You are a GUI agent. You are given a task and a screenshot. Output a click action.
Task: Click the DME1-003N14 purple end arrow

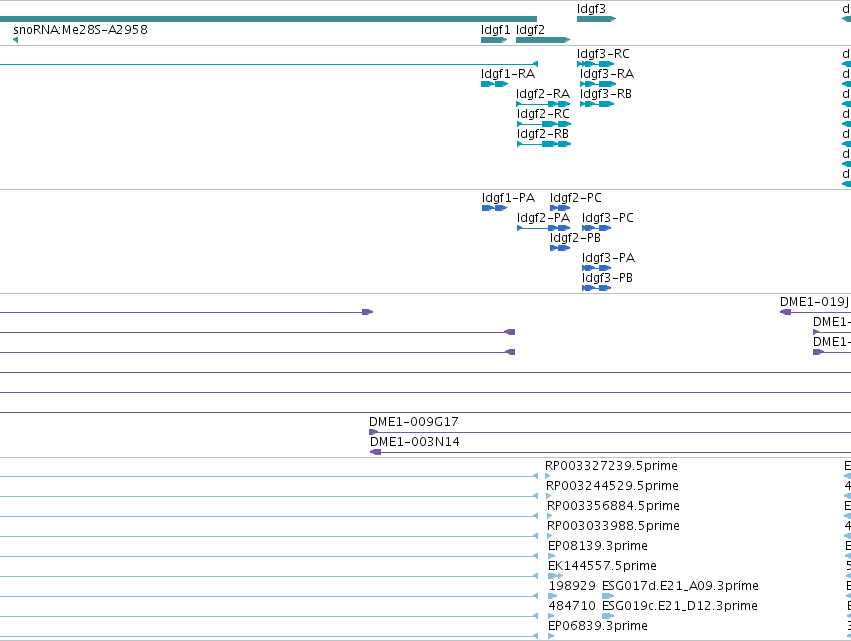pyautogui.click(x=376, y=452)
